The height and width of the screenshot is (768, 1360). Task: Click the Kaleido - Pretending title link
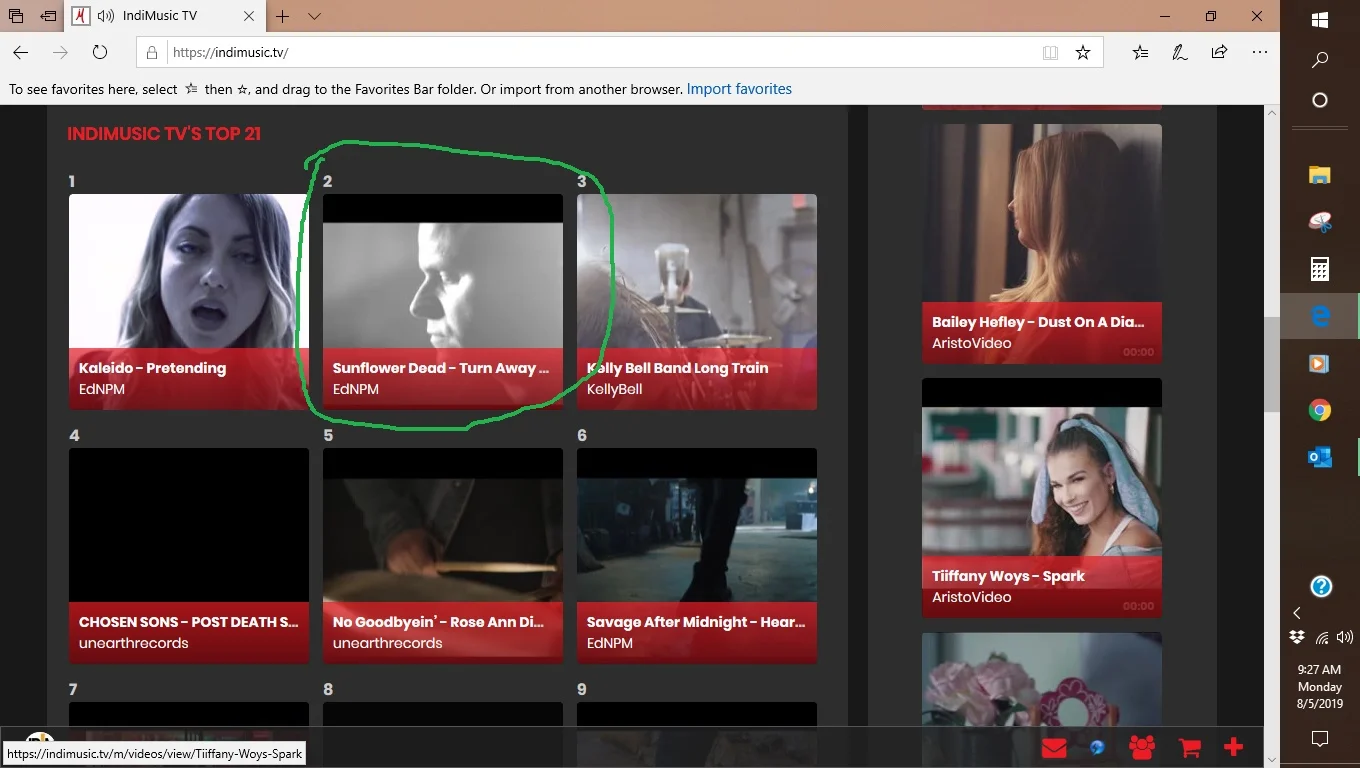tap(152, 368)
